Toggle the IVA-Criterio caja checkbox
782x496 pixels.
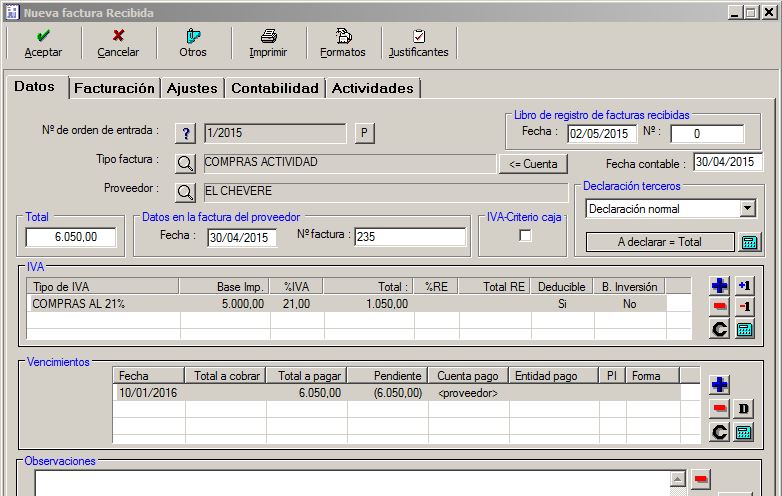525,235
